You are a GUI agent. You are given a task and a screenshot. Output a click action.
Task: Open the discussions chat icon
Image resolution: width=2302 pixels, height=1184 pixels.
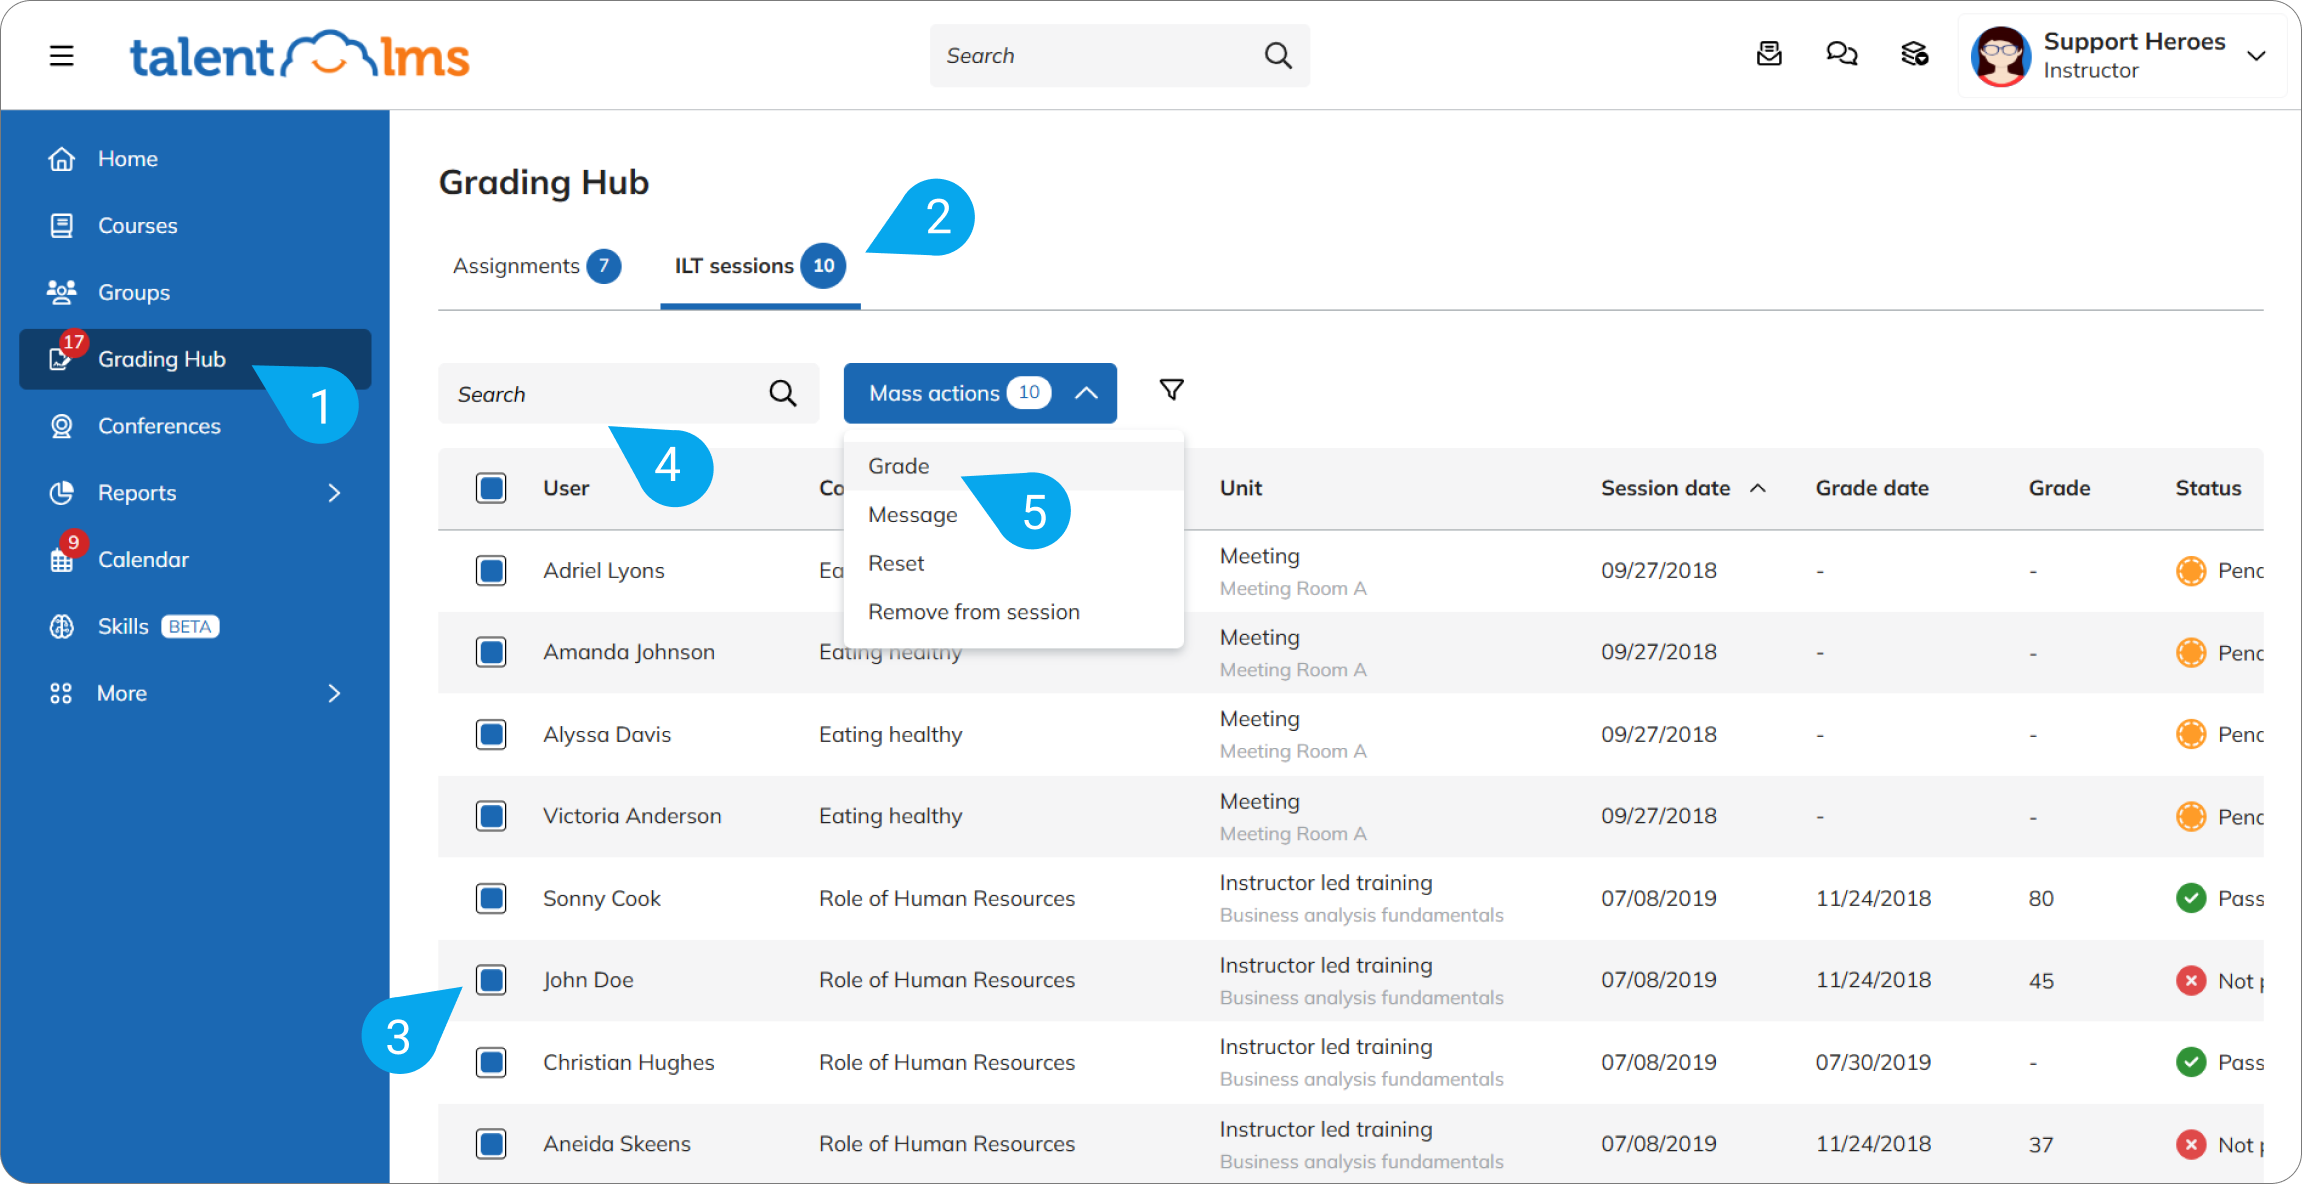click(1842, 54)
